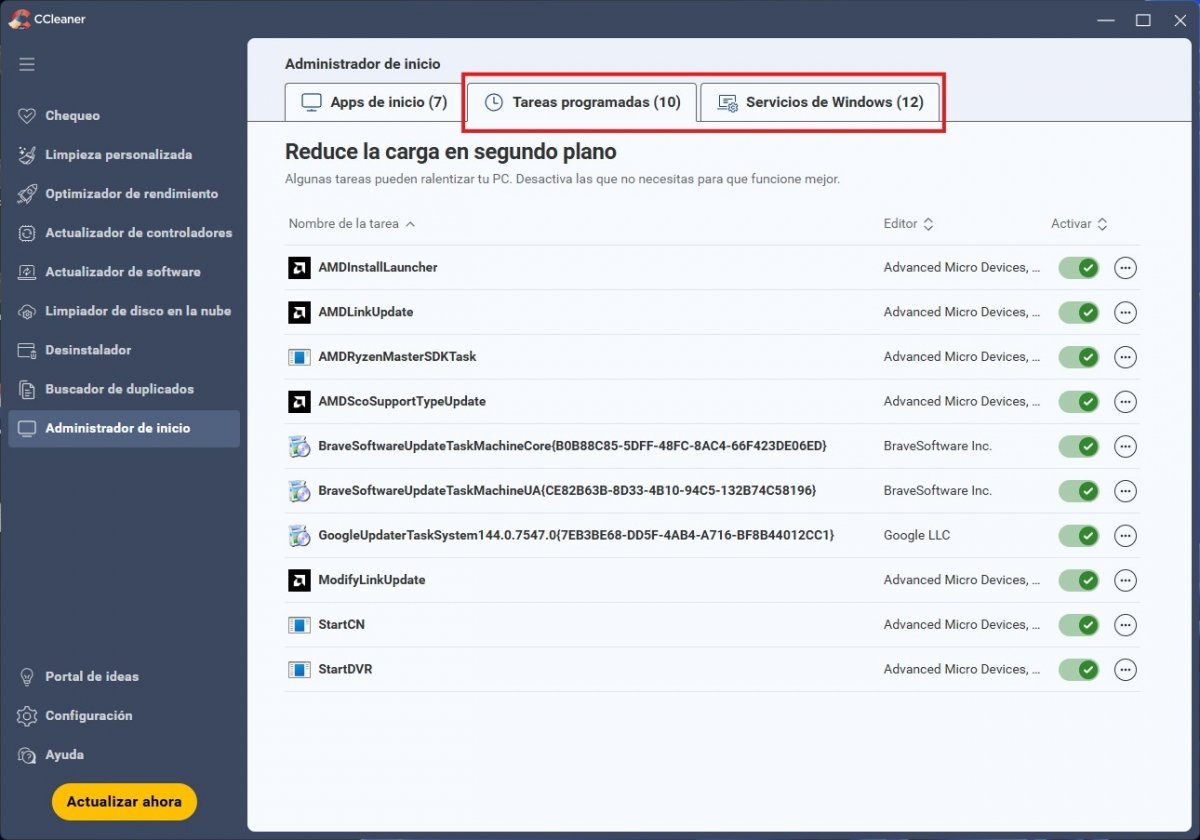Open more options for ModifyLinkUpdate task
Viewport: 1200px width, 840px height.
click(x=1125, y=581)
